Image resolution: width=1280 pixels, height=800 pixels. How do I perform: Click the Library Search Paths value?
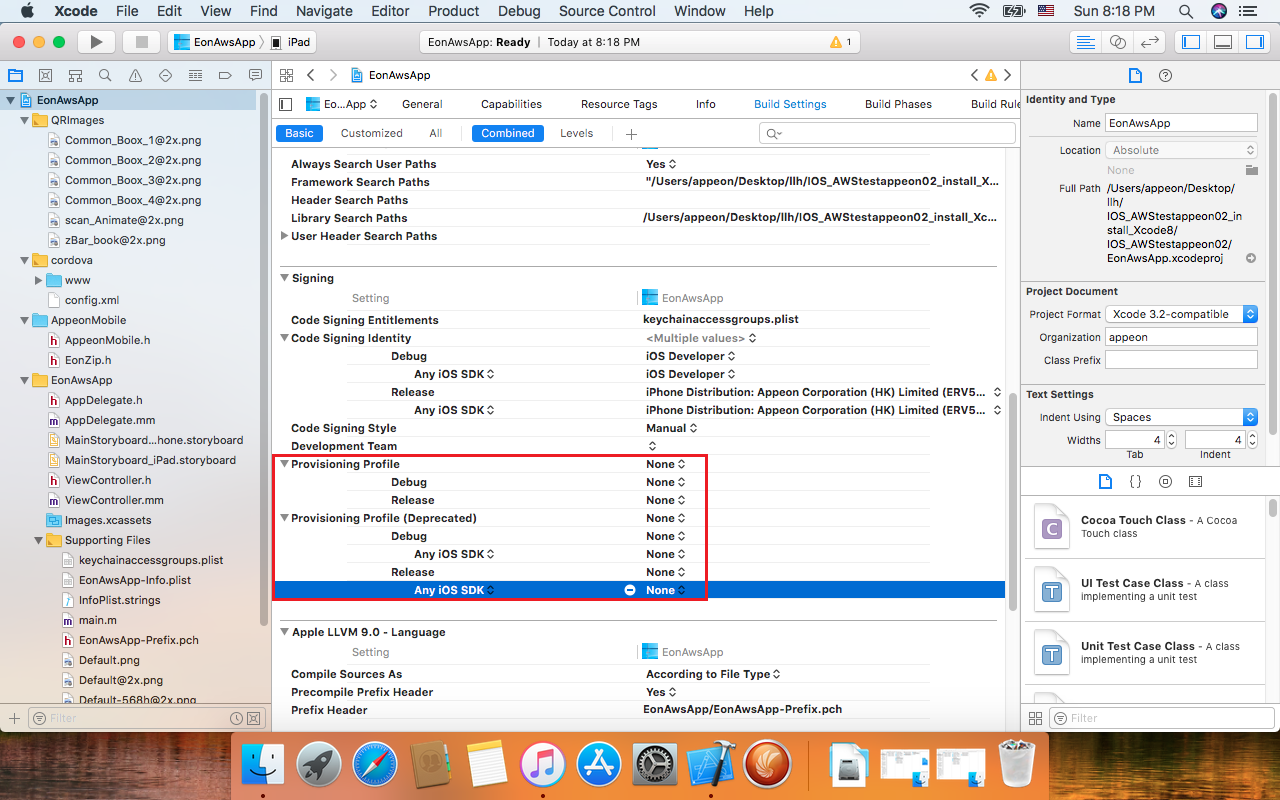[821, 218]
